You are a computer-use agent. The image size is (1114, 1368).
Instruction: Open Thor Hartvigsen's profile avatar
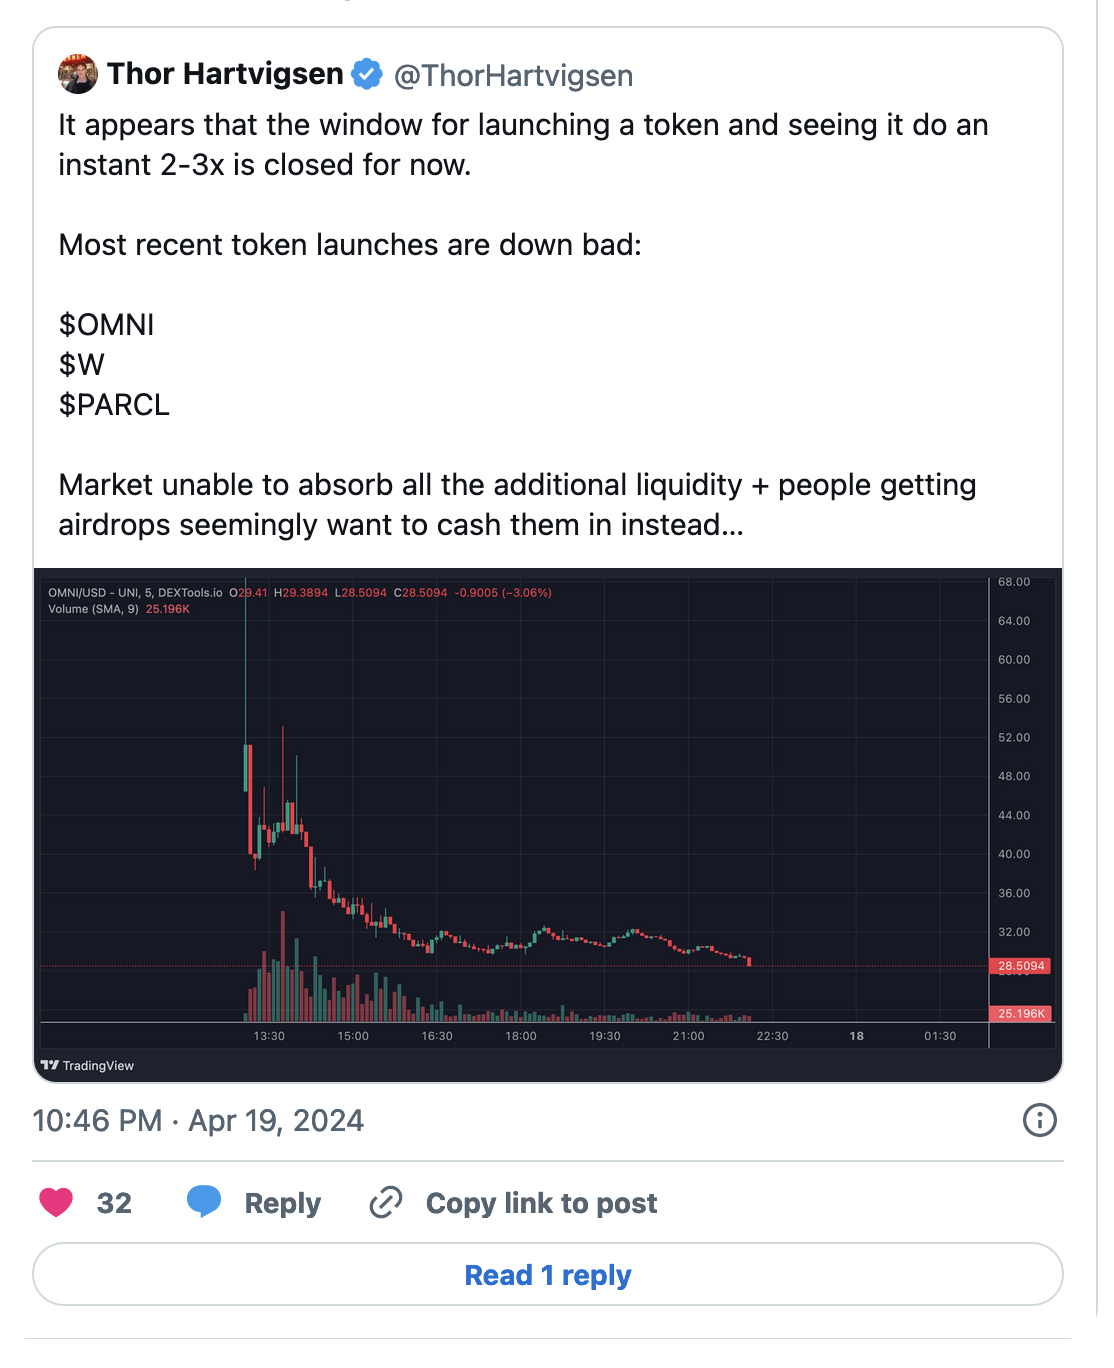(77, 73)
